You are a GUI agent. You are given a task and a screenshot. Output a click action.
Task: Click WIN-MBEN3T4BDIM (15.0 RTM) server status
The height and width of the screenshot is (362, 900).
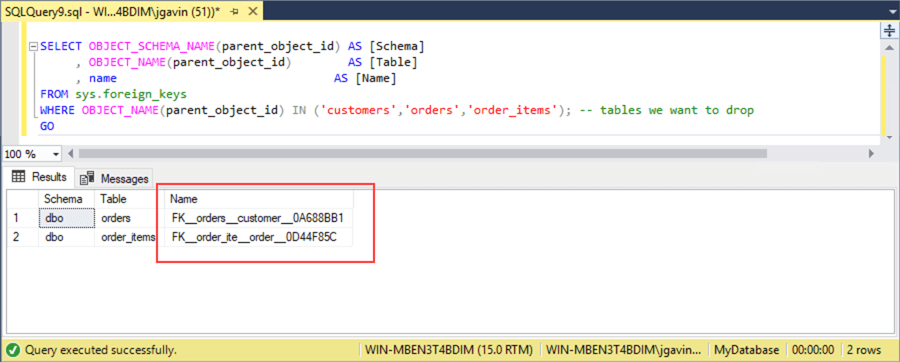point(449,349)
